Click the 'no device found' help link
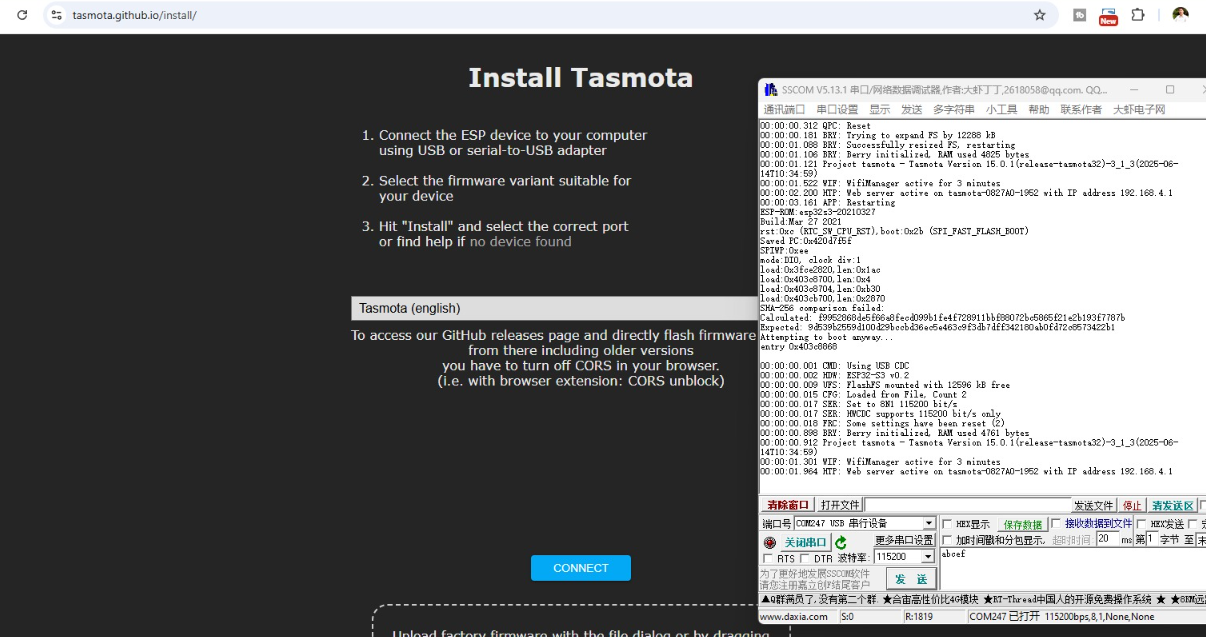Viewport: 1206px width, 637px height. (x=520, y=241)
